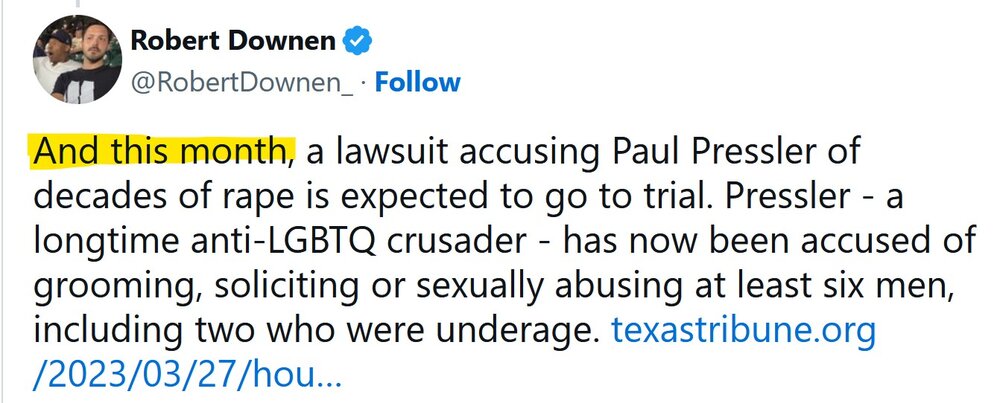The height and width of the screenshot is (403, 1000).
Task: Click the truncated /2023/03/27/hou… link text
Action: click(189, 375)
